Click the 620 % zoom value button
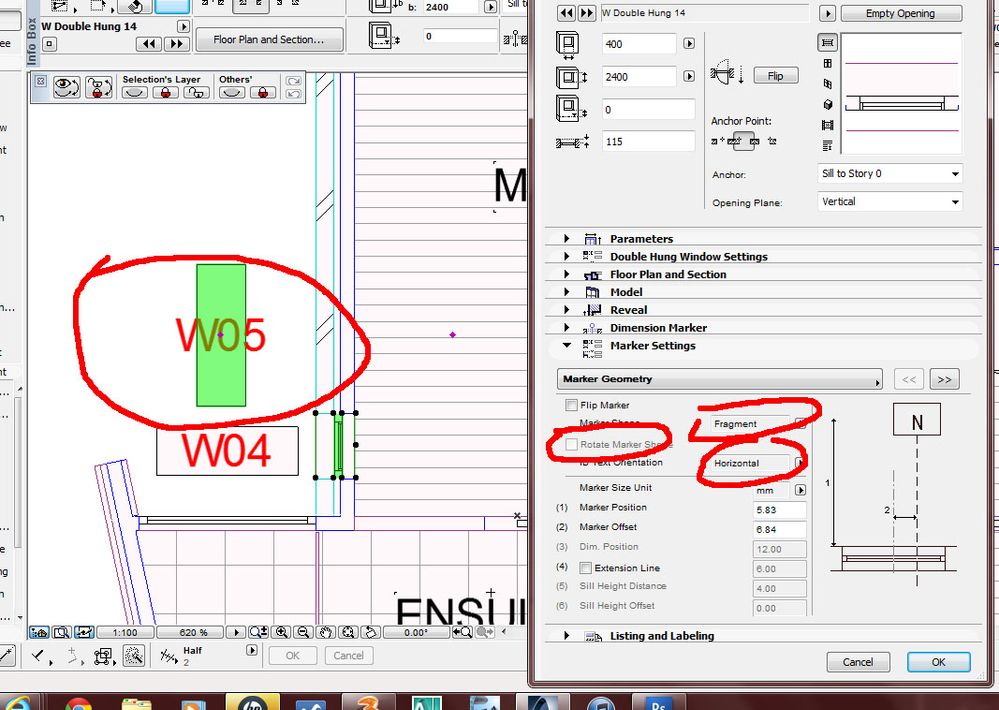The height and width of the screenshot is (710, 999). tap(193, 632)
